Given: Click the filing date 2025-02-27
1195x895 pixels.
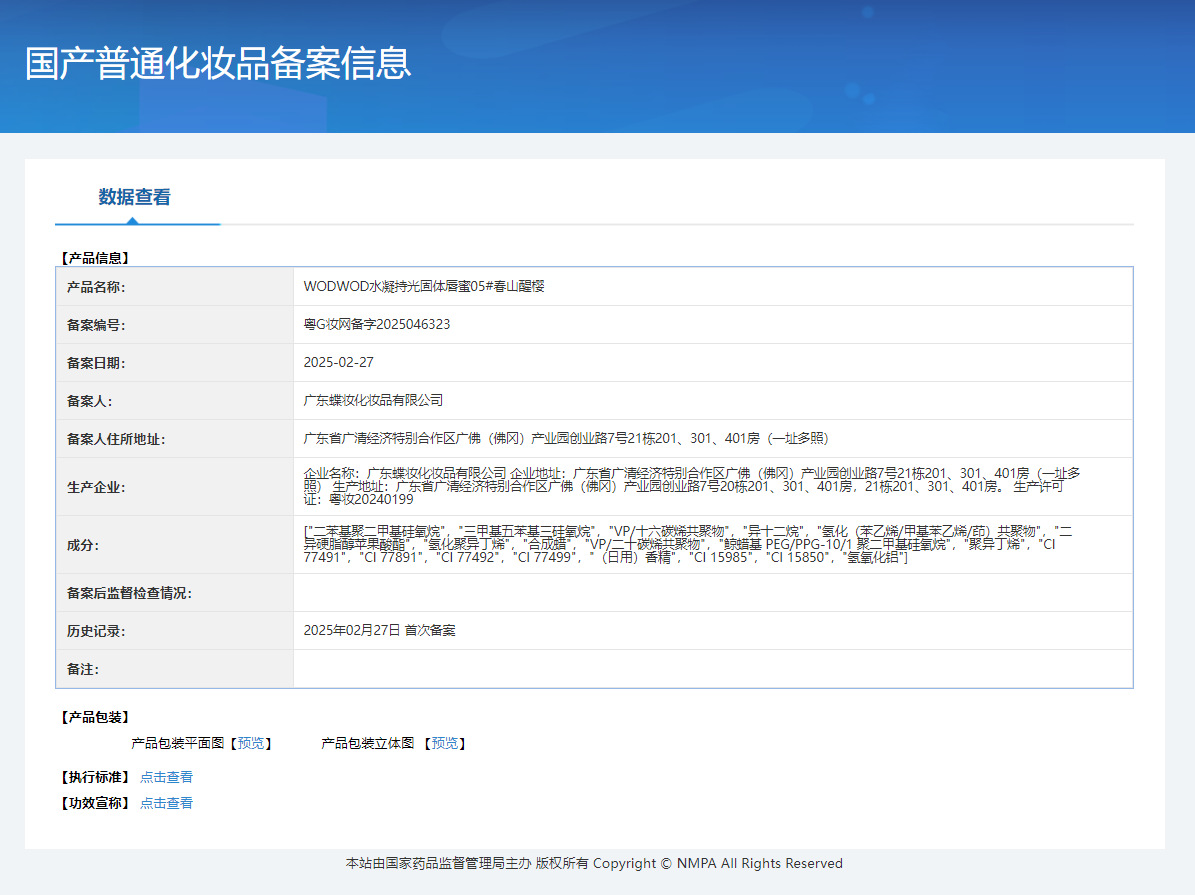Looking at the screenshot, I should click(338, 363).
